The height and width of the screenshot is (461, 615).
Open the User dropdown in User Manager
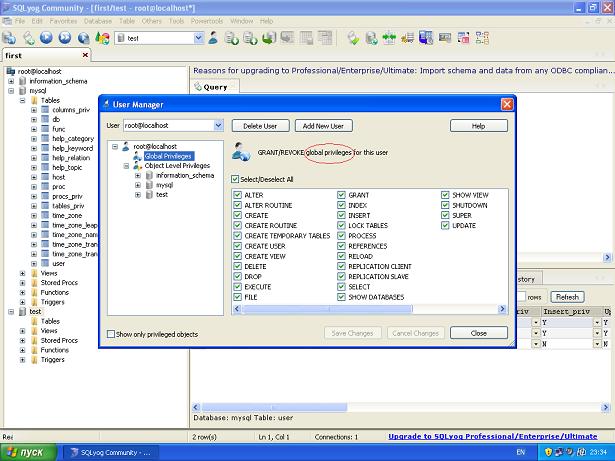point(218,126)
